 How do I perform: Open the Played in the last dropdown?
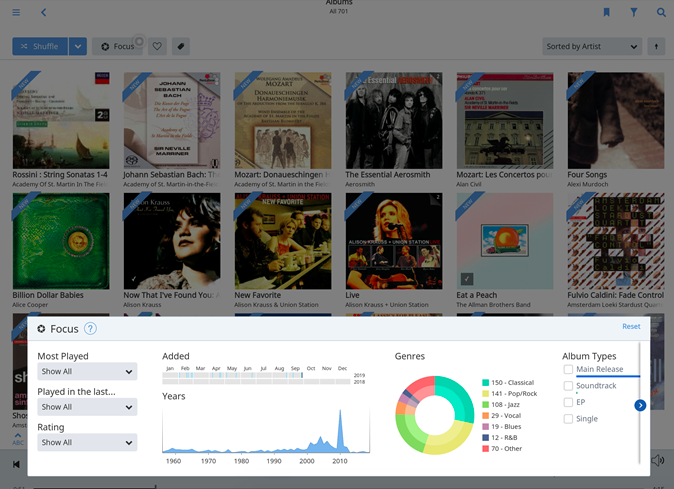click(x=87, y=407)
